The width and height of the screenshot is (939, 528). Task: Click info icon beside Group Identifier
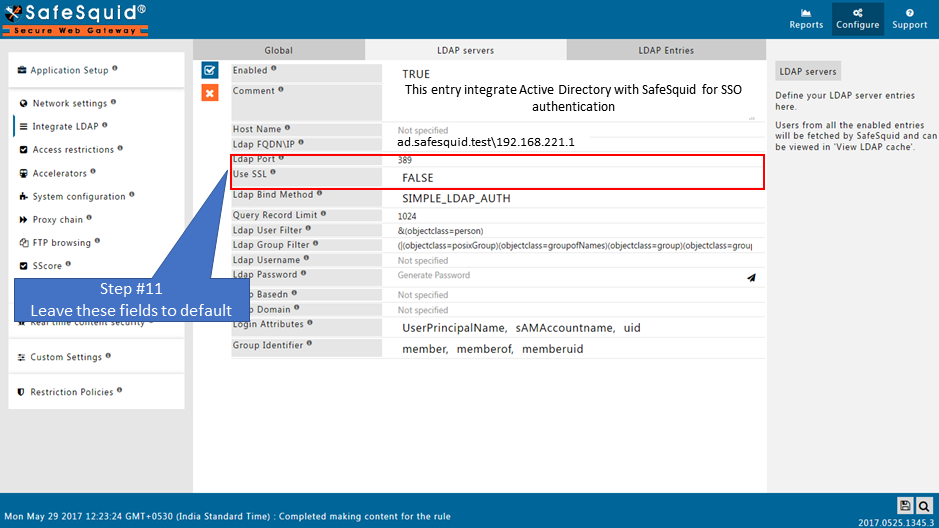(309, 343)
